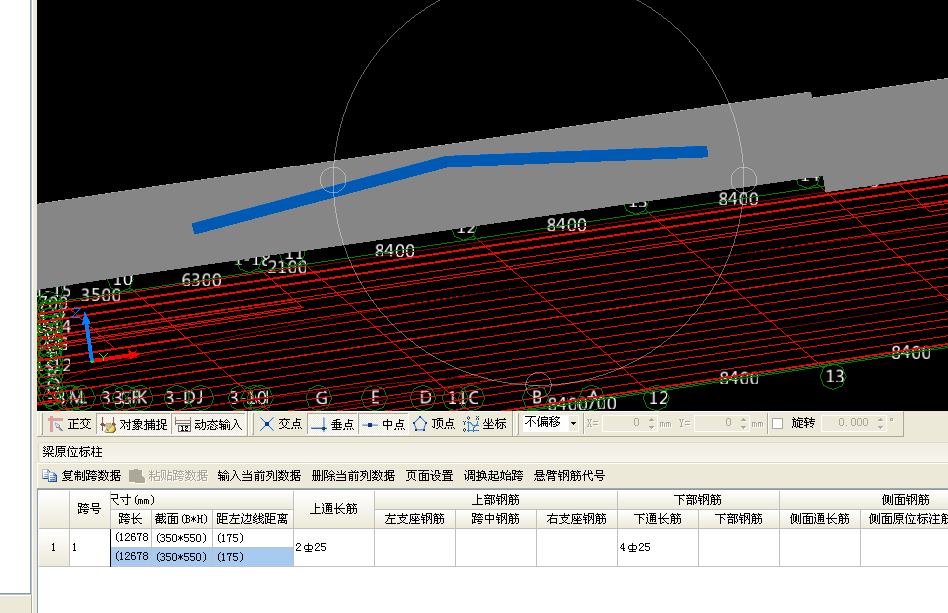This screenshot has height=613, width=948.
Task: Toggle 垂点 perpendicular snap
Action: point(333,424)
